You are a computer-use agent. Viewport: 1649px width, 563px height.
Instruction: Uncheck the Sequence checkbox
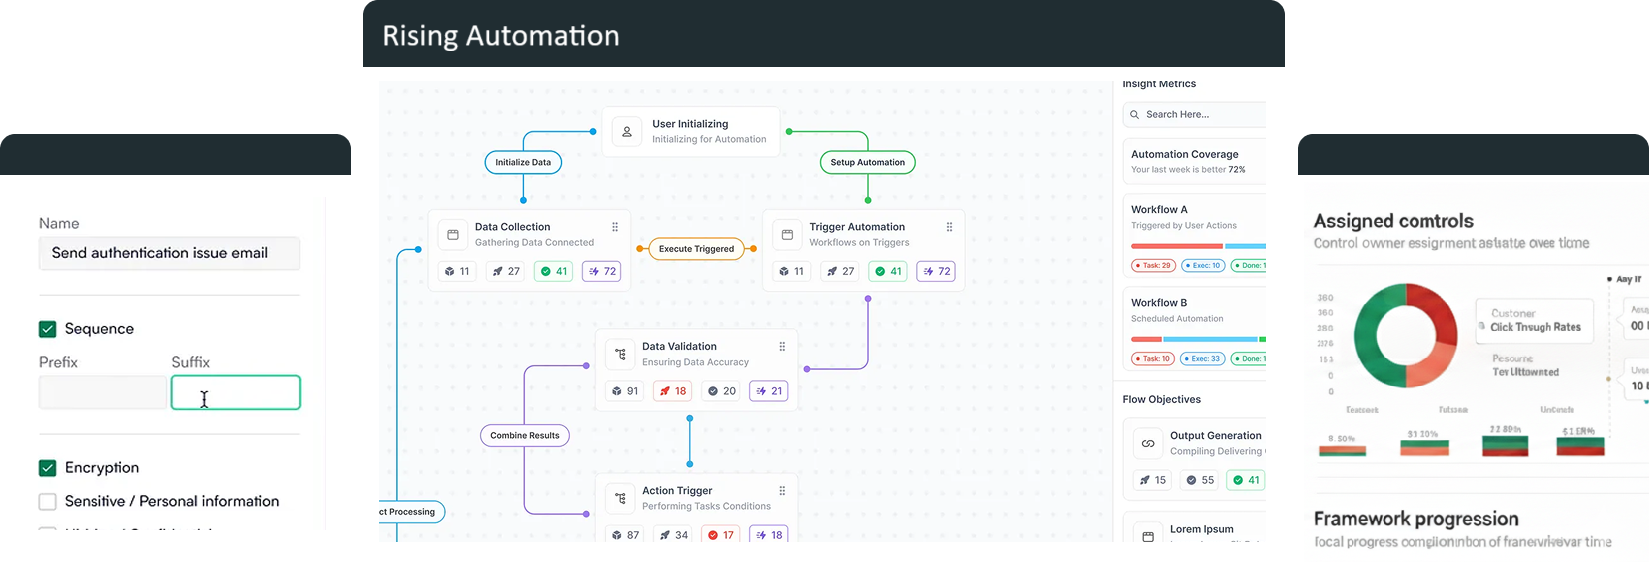click(x=47, y=329)
